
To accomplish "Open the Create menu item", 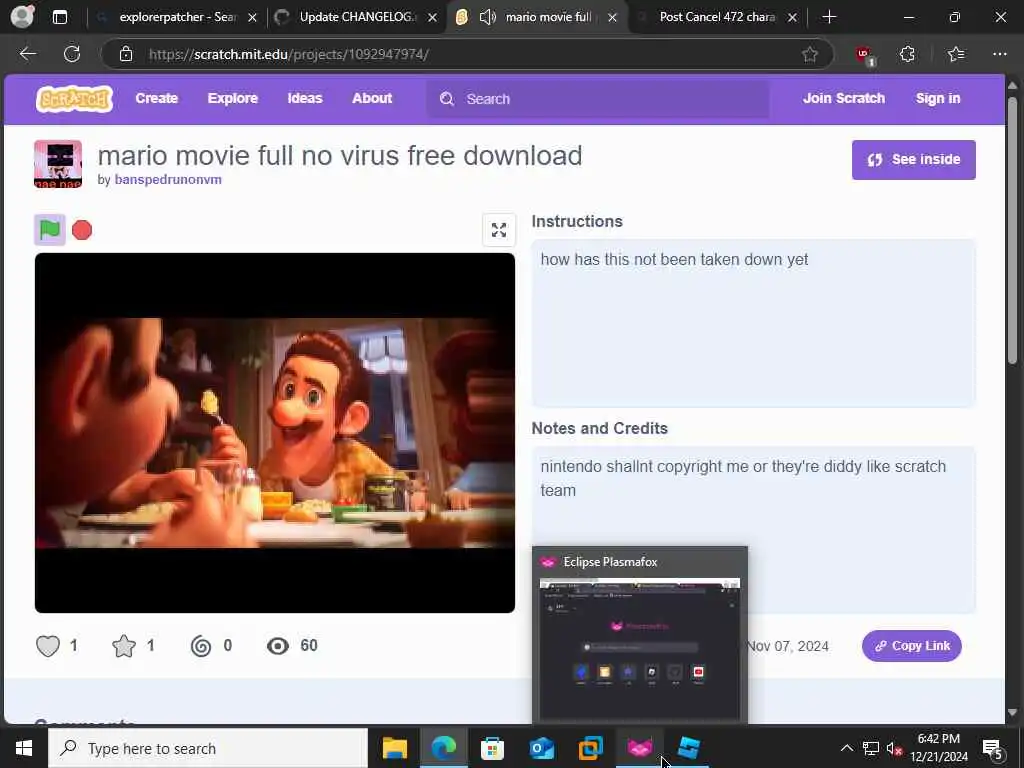I will (157, 99).
